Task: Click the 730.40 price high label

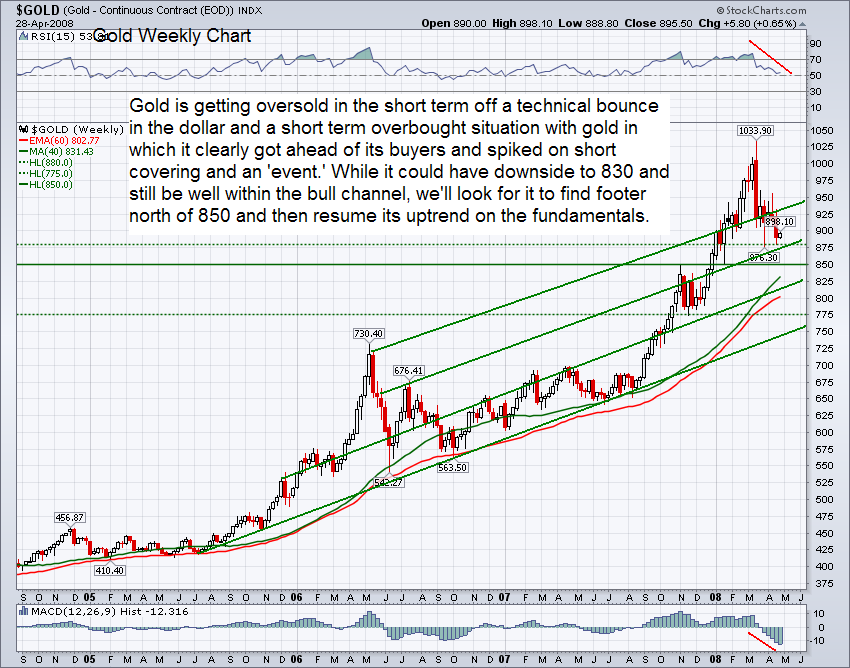Action: pos(370,333)
